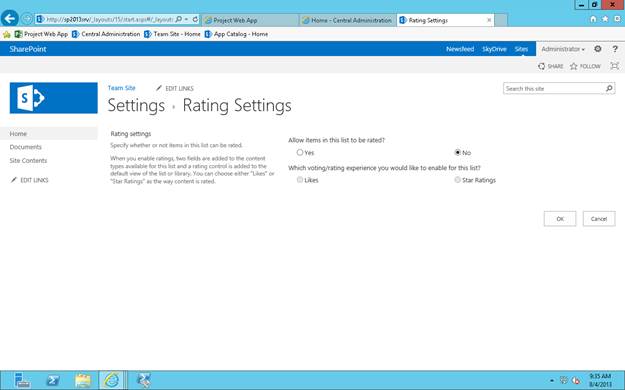Click the SharePoint suite bar title

coord(28,49)
